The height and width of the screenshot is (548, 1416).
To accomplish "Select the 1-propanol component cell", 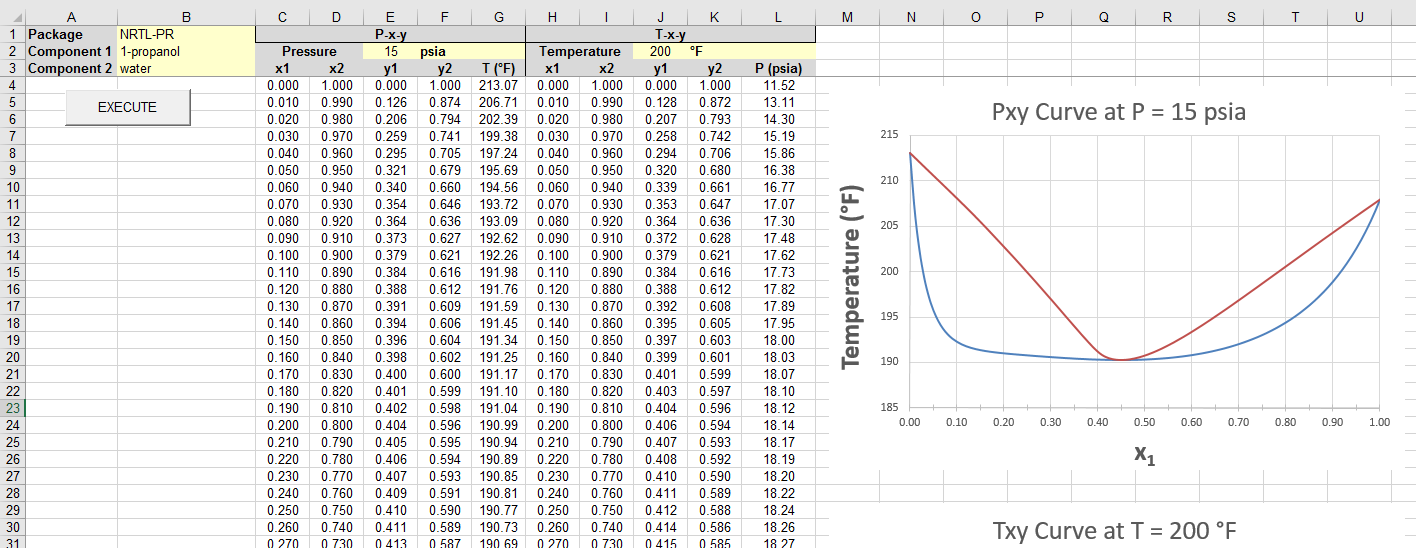I will click(186, 51).
